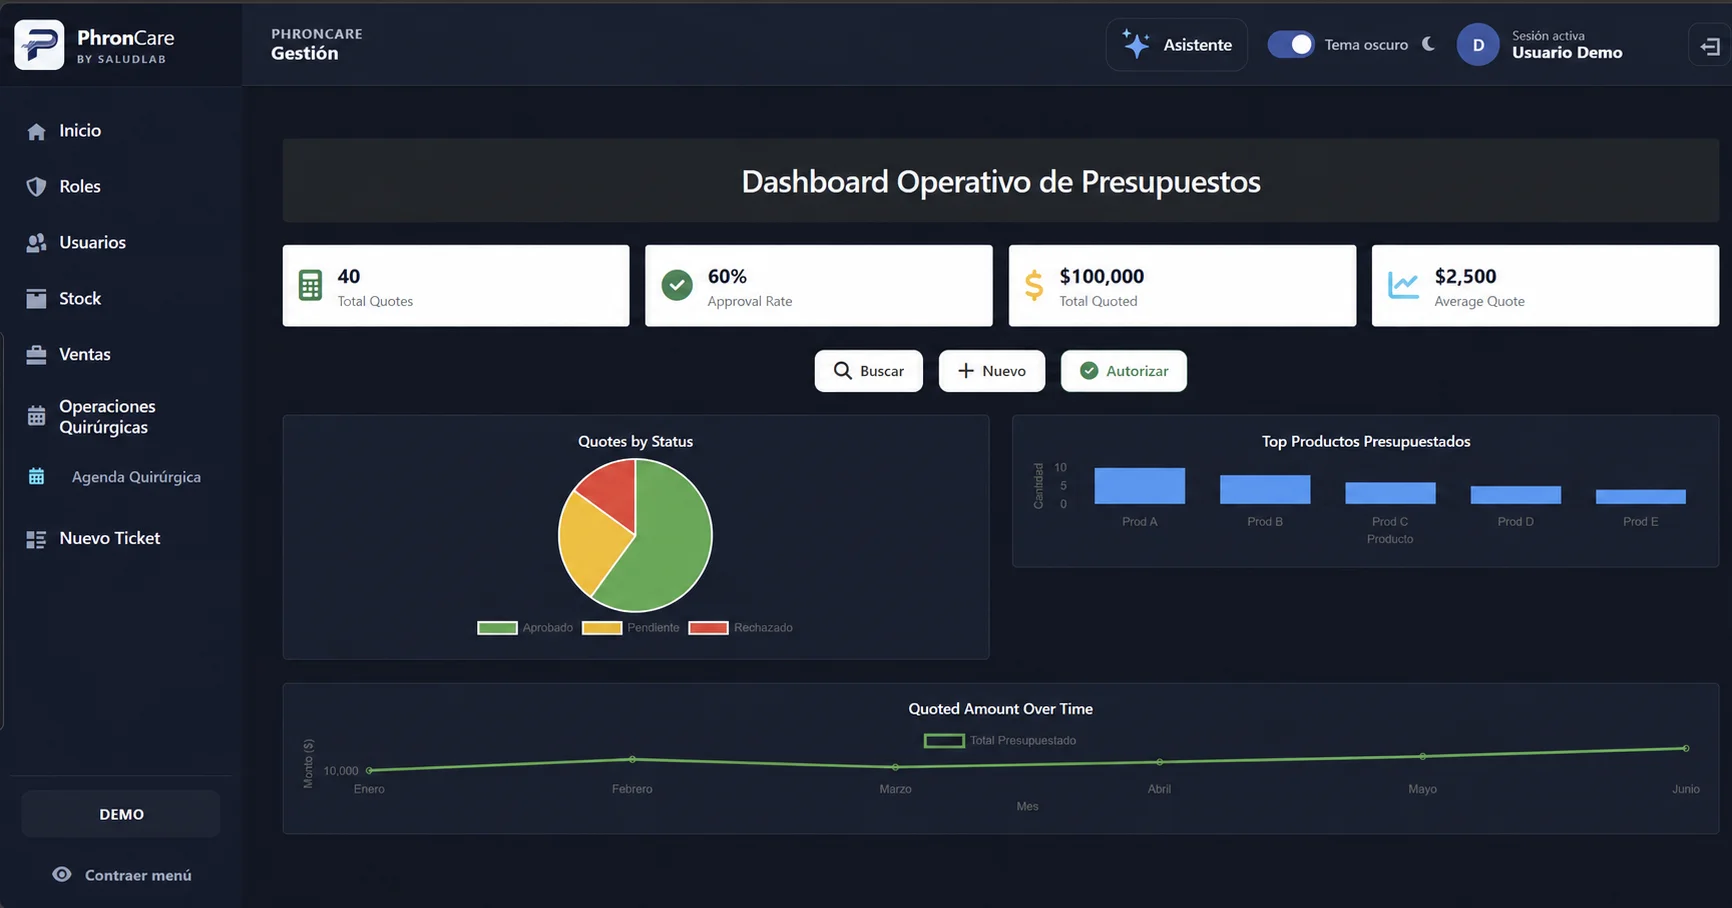The height and width of the screenshot is (908, 1732).
Task: Click the green check icon on Approval Rate
Action: [x=677, y=286]
